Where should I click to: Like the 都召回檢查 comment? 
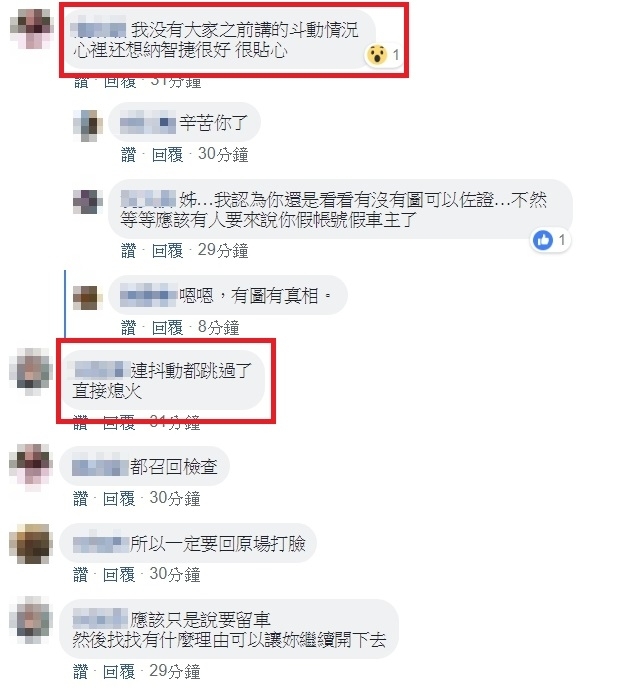(80, 499)
